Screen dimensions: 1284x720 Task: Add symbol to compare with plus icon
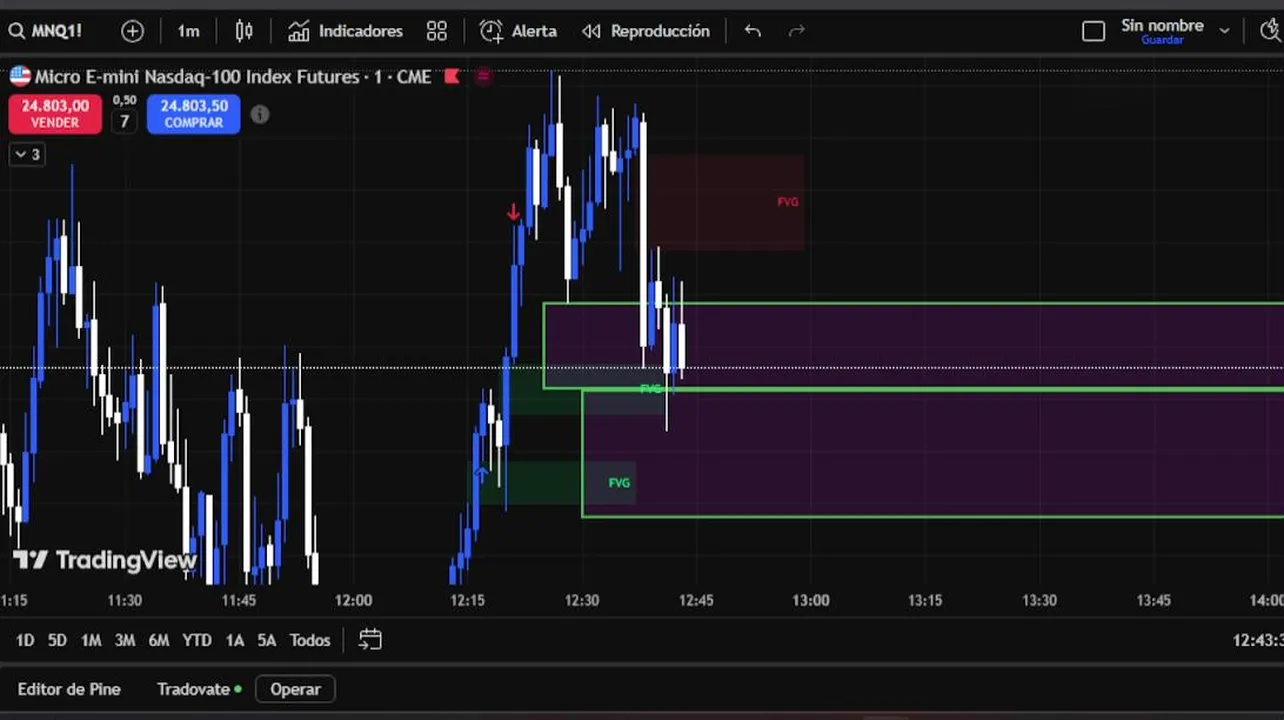pyautogui.click(x=132, y=31)
